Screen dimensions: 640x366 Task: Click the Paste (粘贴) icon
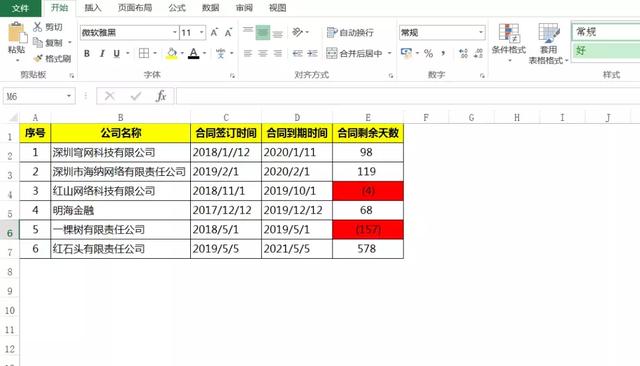point(17,33)
